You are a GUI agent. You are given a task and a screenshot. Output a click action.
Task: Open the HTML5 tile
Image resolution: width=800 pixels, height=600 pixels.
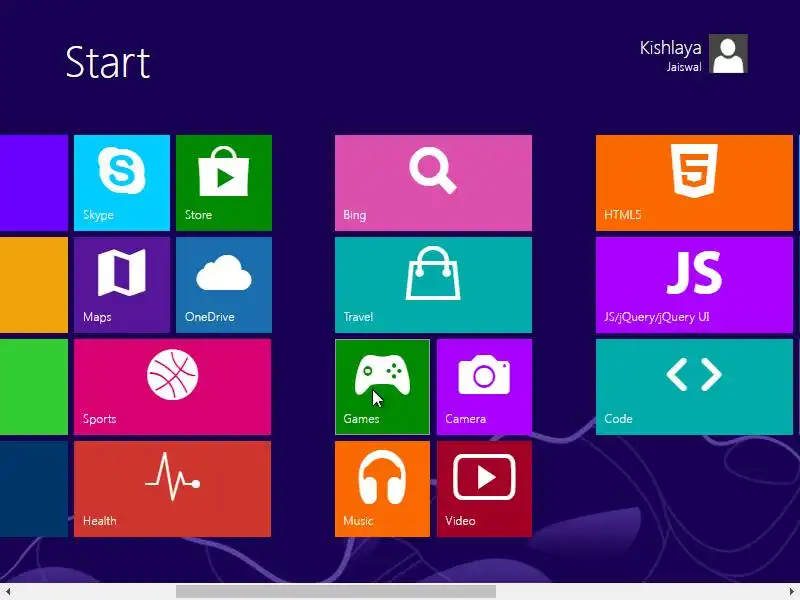pyautogui.click(x=694, y=183)
